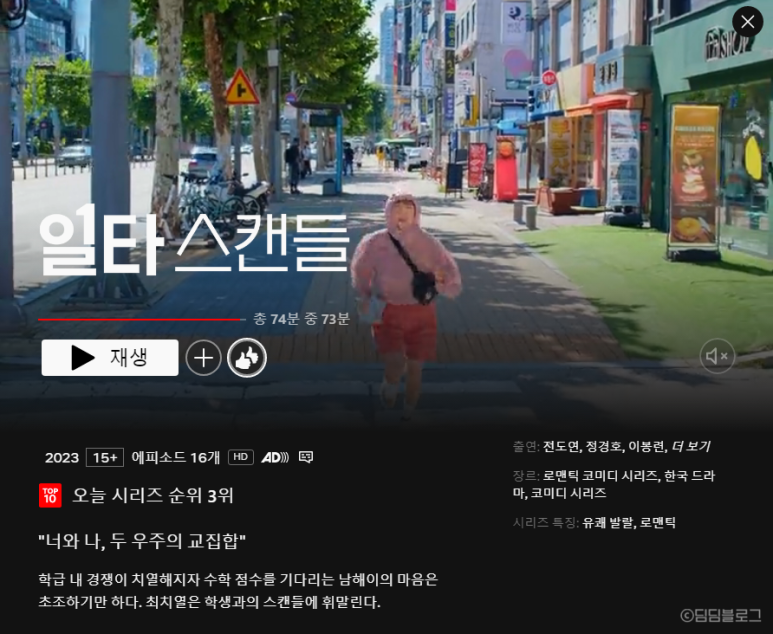
Task: Open the 로맨틱 trait tag
Action: (x=658, y=523)
